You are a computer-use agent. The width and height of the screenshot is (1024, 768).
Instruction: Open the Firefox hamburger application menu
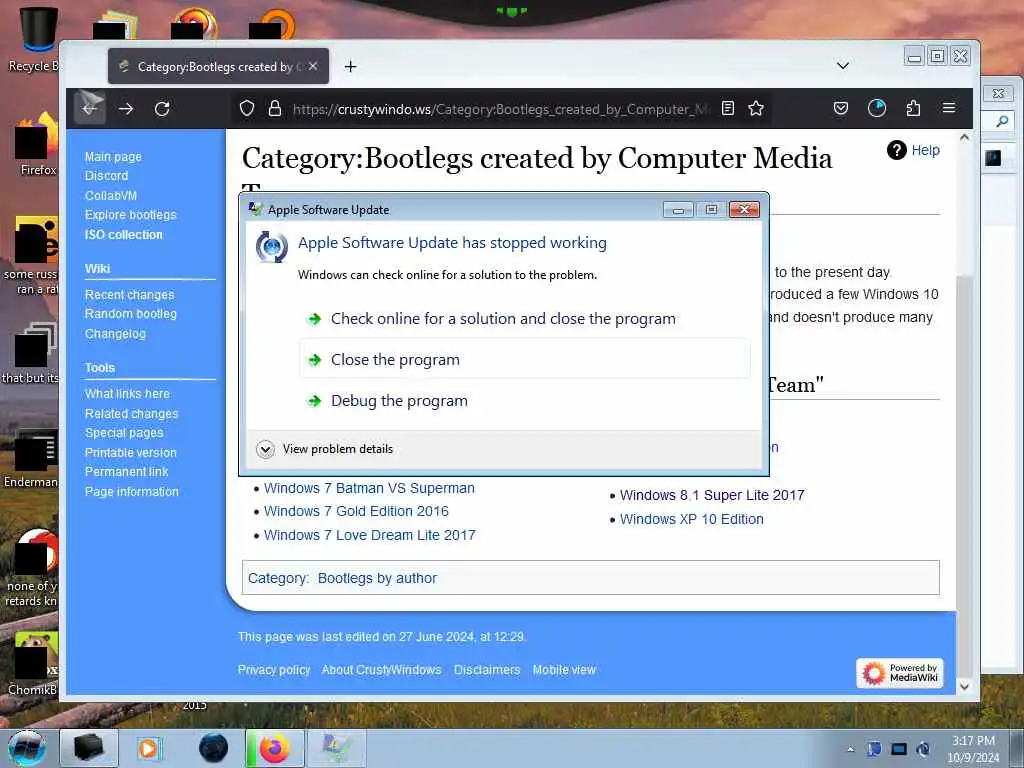tap(950, 108)
